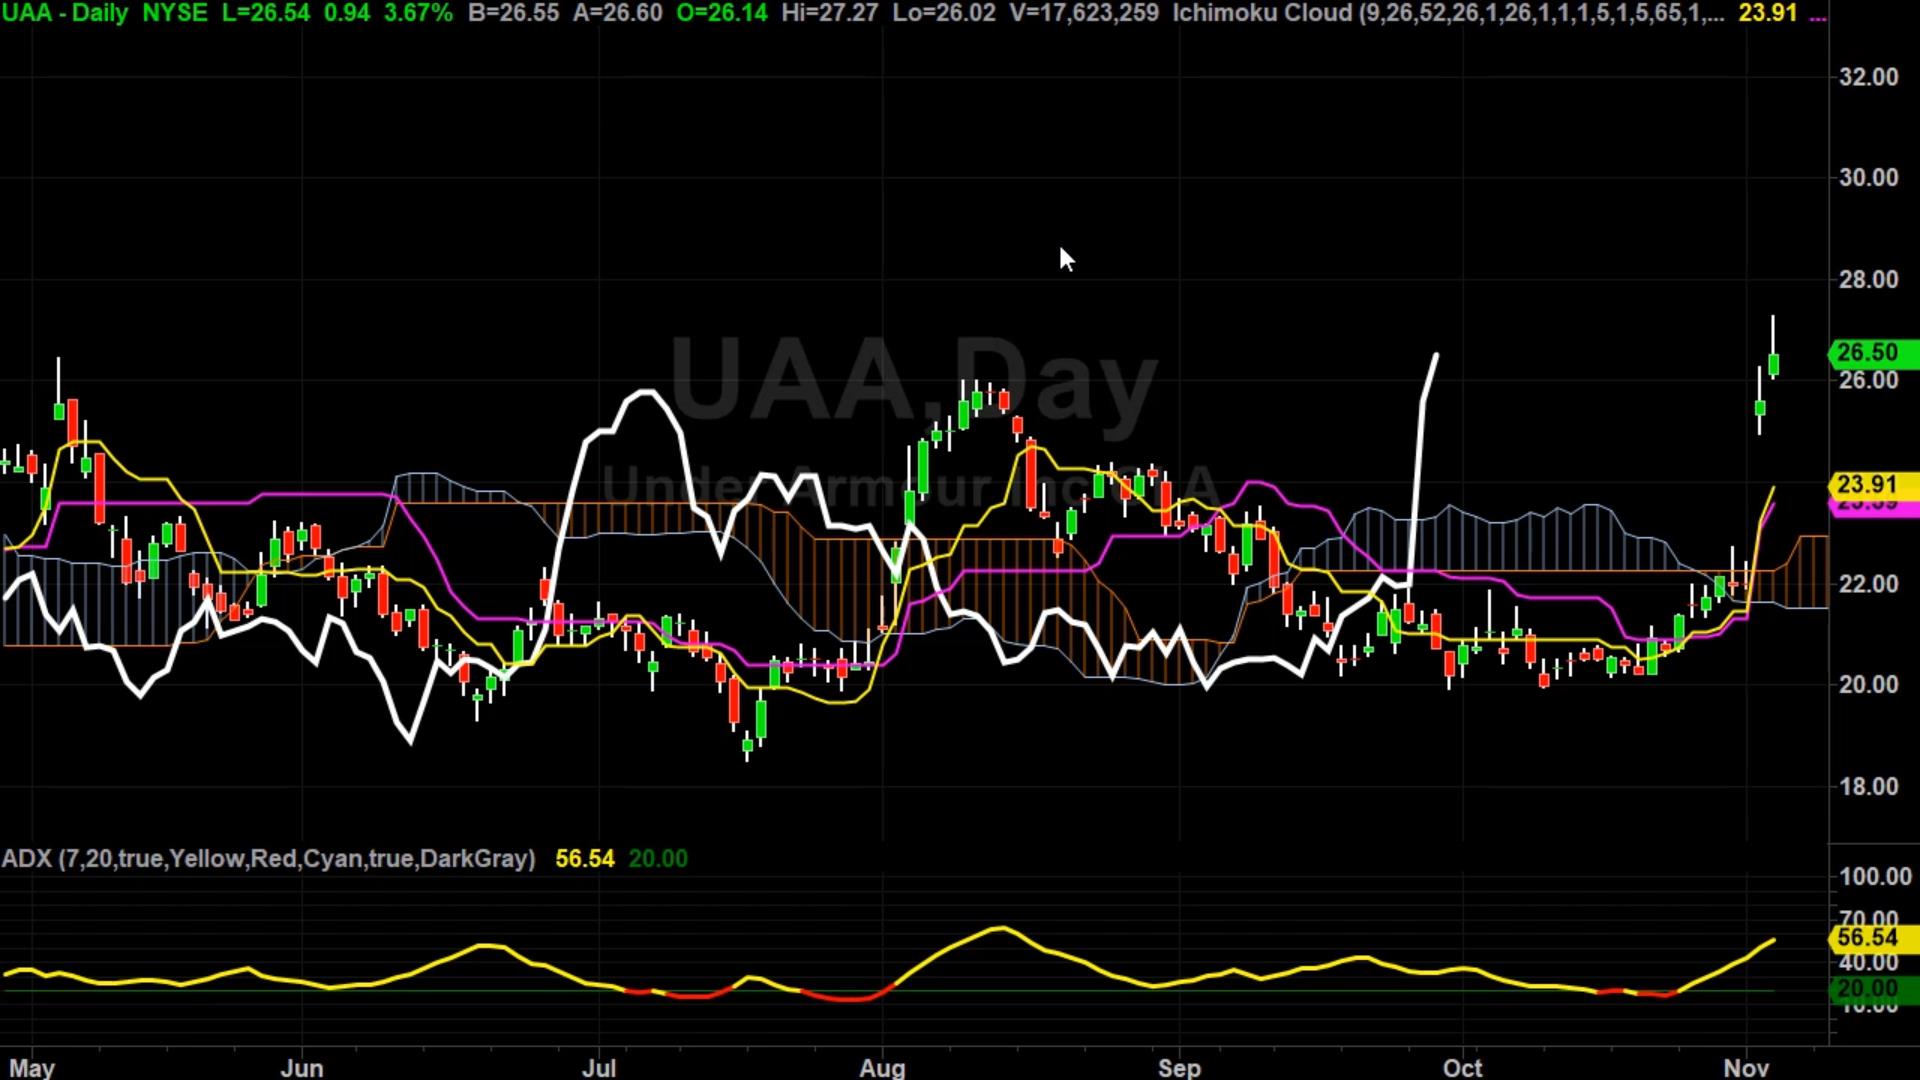Click the yellow 23.91 price axis marker
The height and width of the screenshot is (1080, 1920).
click(1873, 485)
